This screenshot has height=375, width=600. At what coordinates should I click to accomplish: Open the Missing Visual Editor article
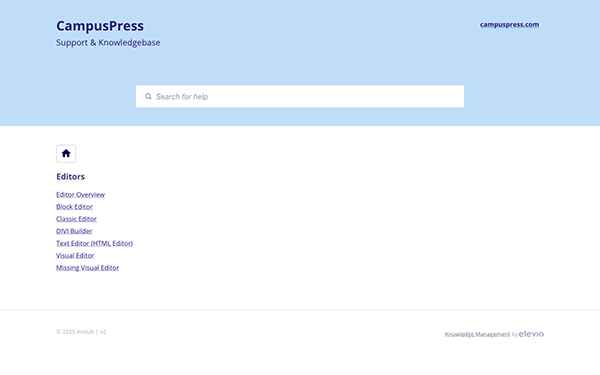87,268
